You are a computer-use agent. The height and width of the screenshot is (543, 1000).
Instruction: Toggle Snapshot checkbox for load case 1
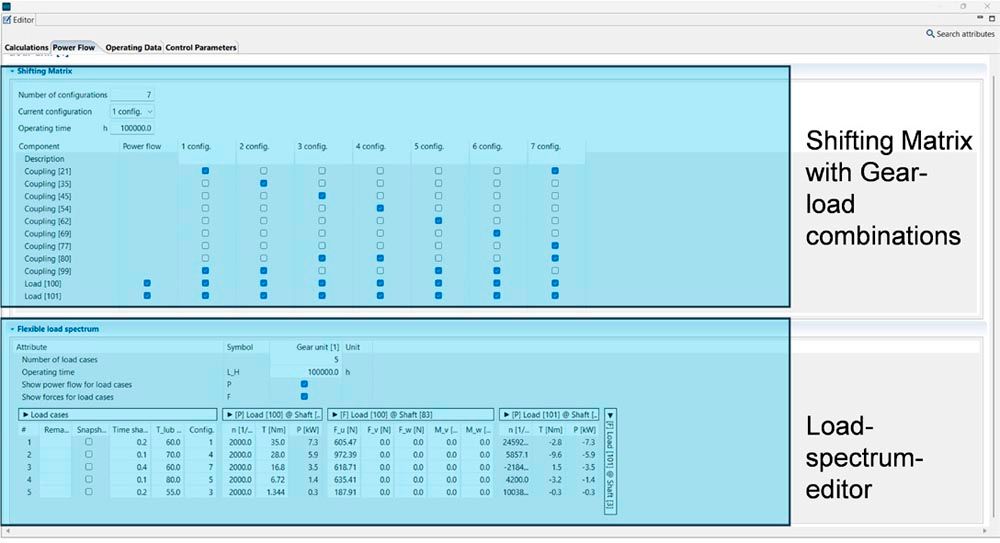[89, 442]
